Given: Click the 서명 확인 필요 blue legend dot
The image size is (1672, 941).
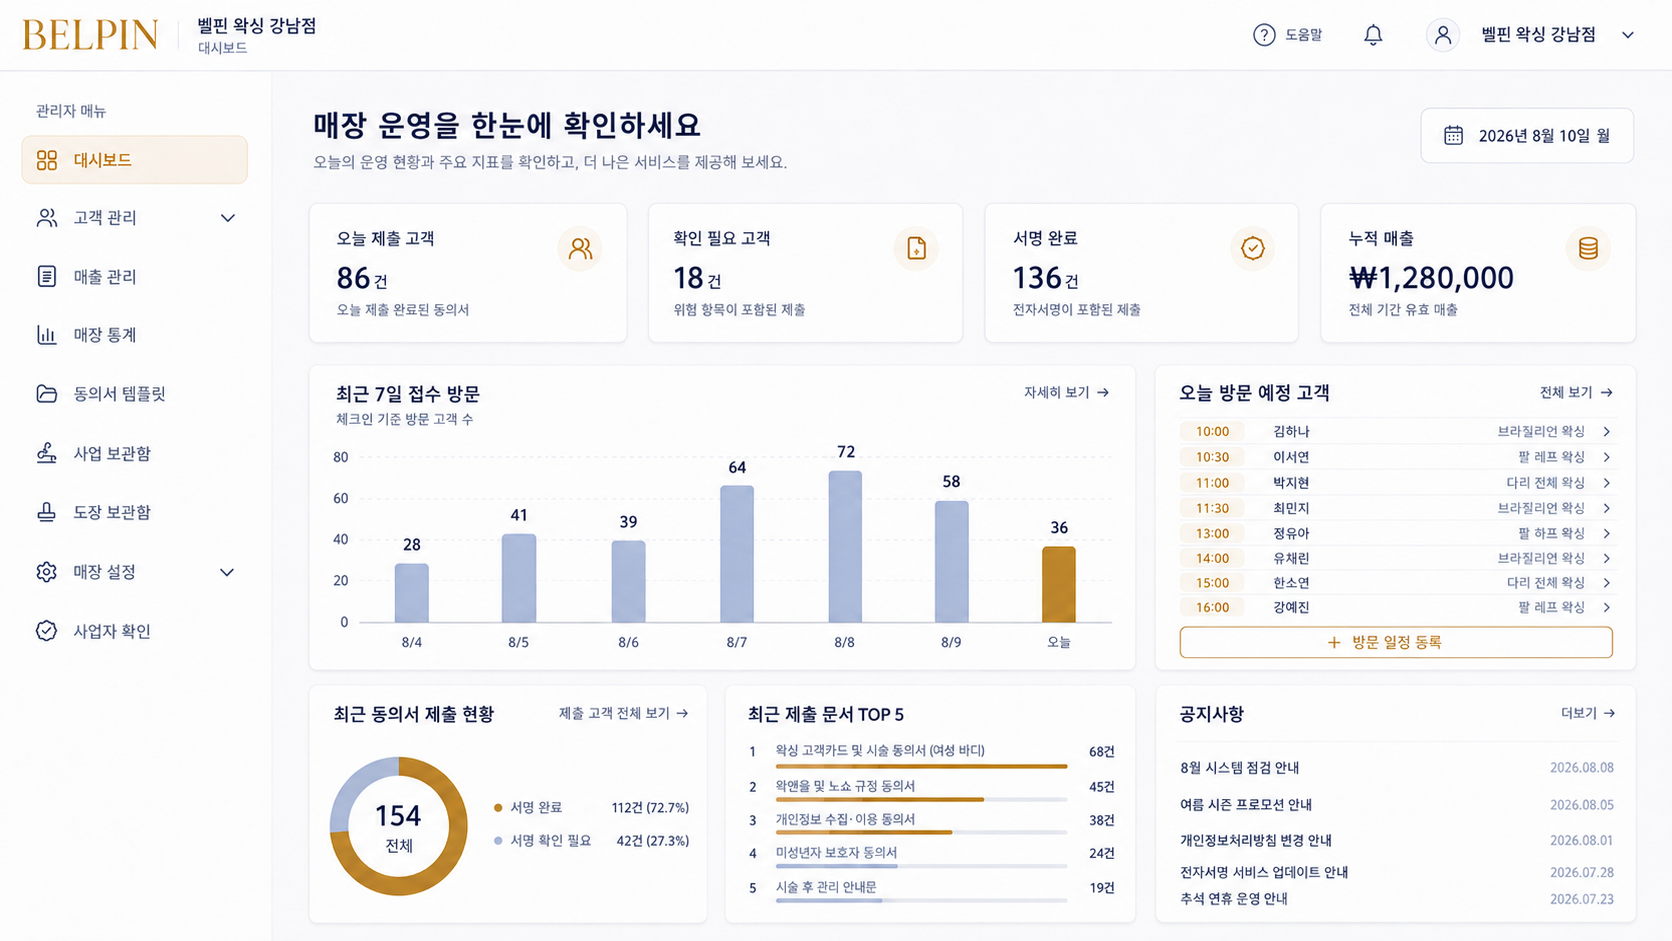Looking at the screenshot, I should (x=498, y=841).
